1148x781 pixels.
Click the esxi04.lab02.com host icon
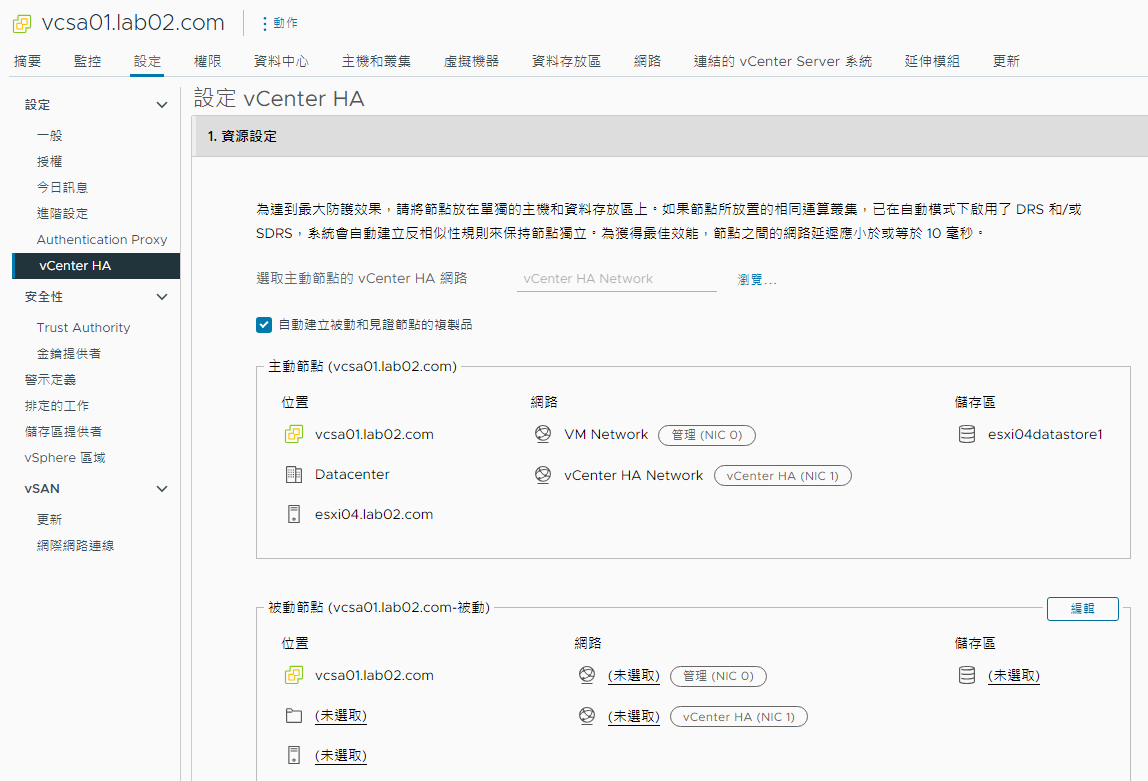(294, 514)
